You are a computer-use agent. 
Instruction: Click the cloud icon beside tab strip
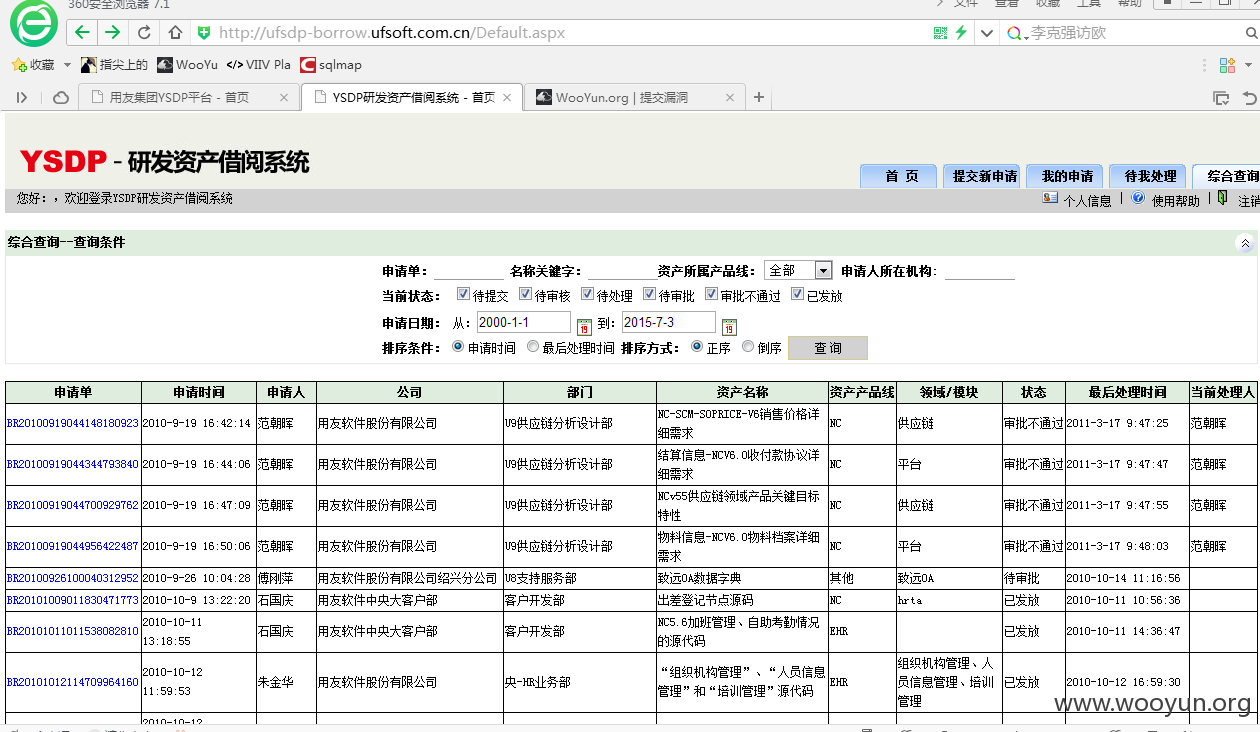tap(61, 97)
